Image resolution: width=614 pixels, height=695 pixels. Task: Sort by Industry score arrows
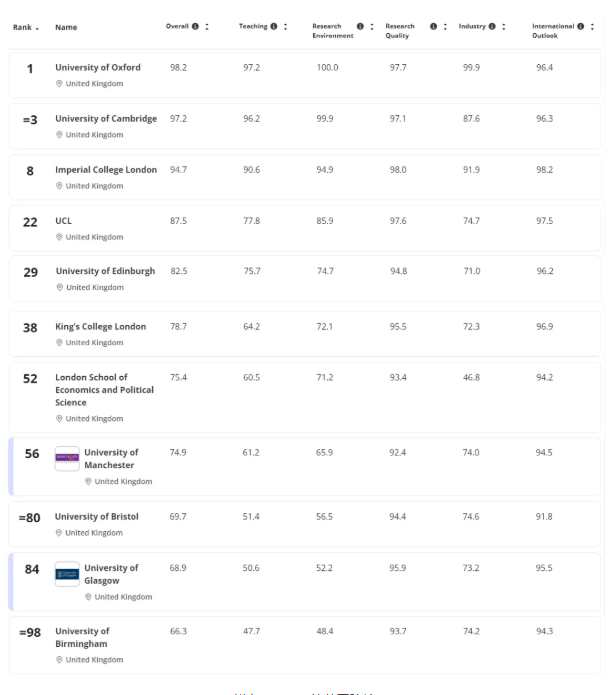click(503, 26)
